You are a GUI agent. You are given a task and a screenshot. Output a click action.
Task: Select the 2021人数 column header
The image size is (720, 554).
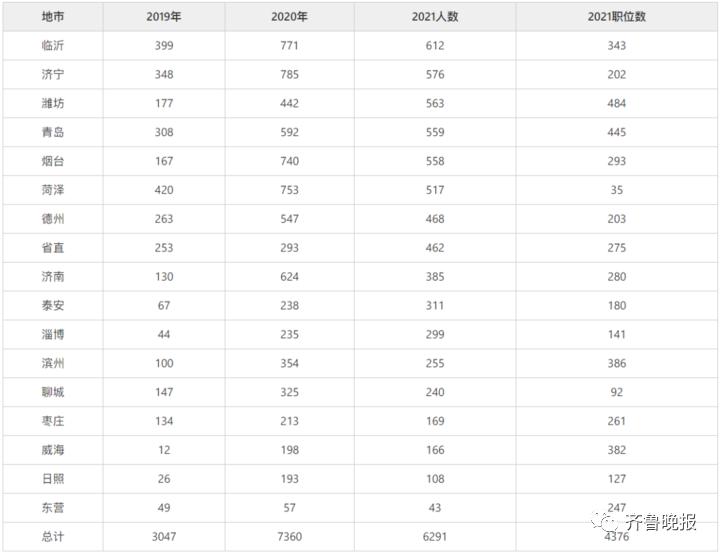[435, 17]
